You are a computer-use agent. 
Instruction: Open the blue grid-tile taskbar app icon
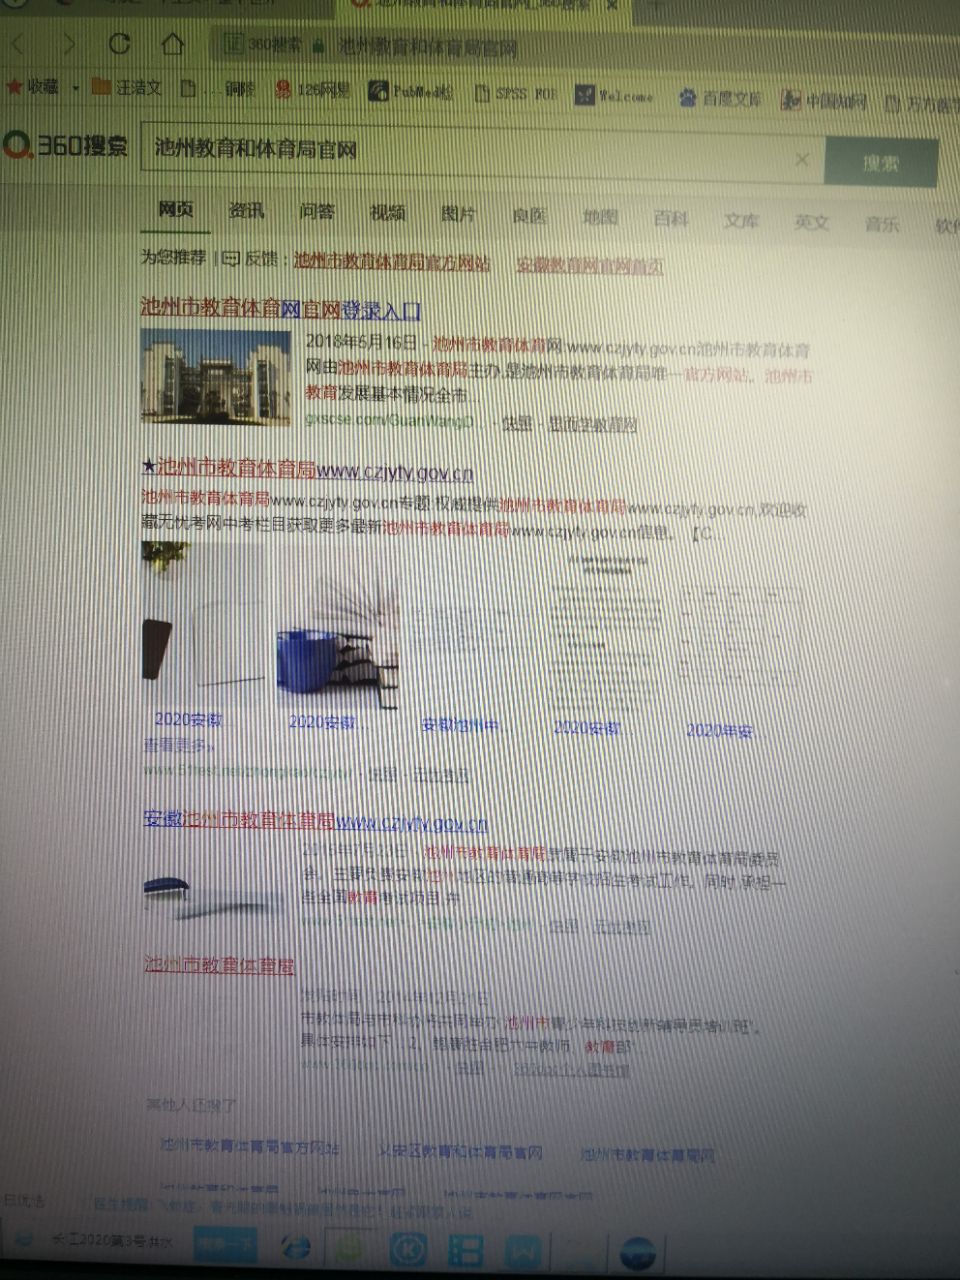click(465, 1250)
